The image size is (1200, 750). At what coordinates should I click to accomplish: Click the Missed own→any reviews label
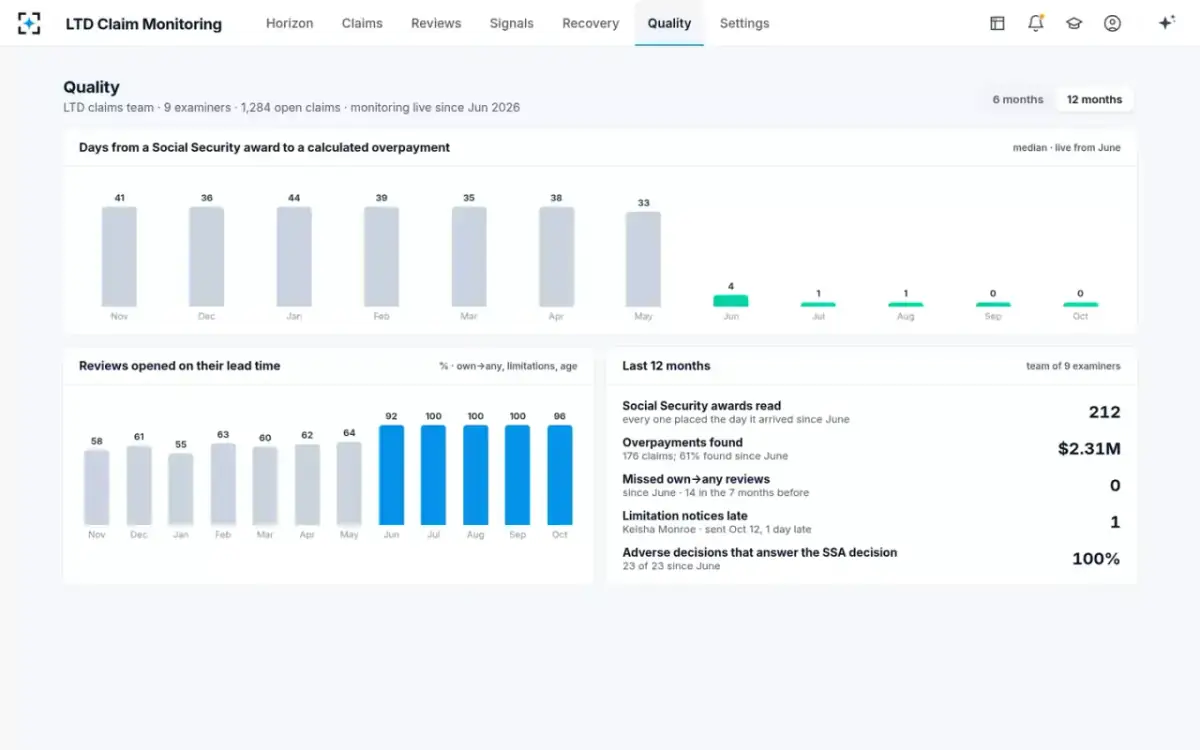(x=696, y=479)
